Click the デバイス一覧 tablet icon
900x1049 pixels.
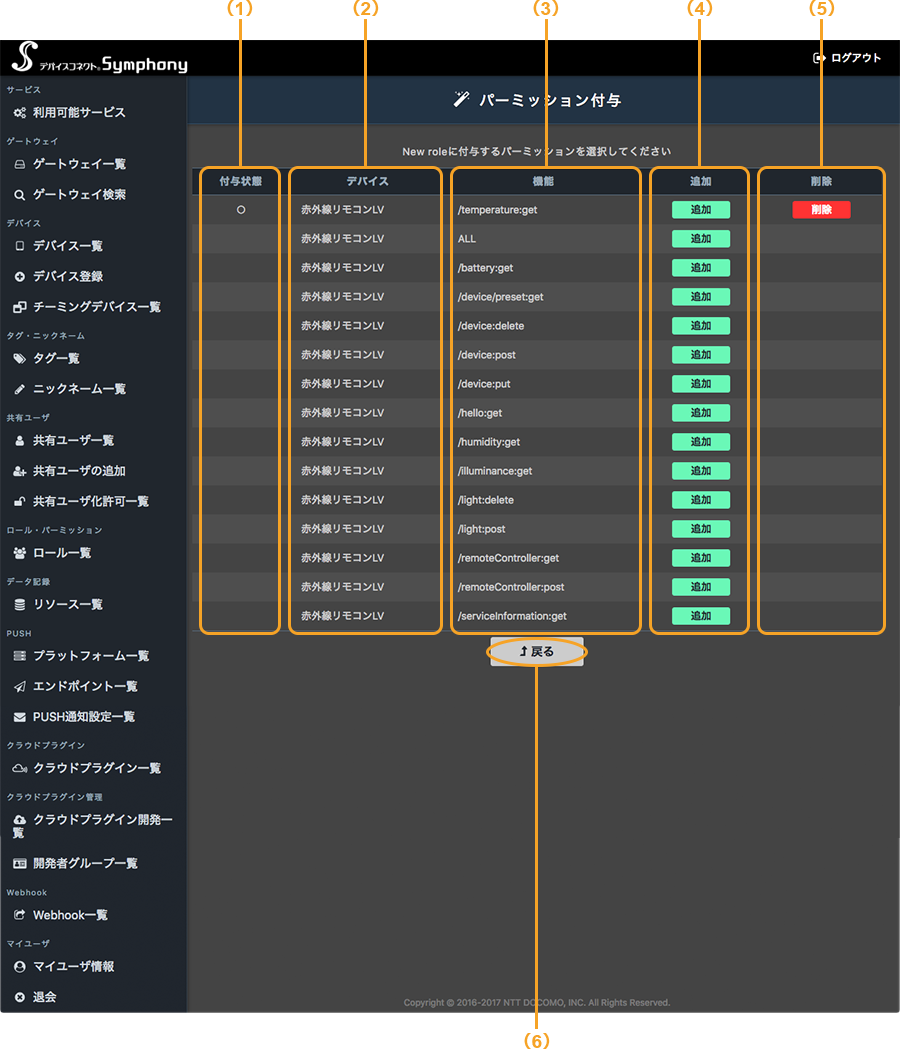[20, 246]
